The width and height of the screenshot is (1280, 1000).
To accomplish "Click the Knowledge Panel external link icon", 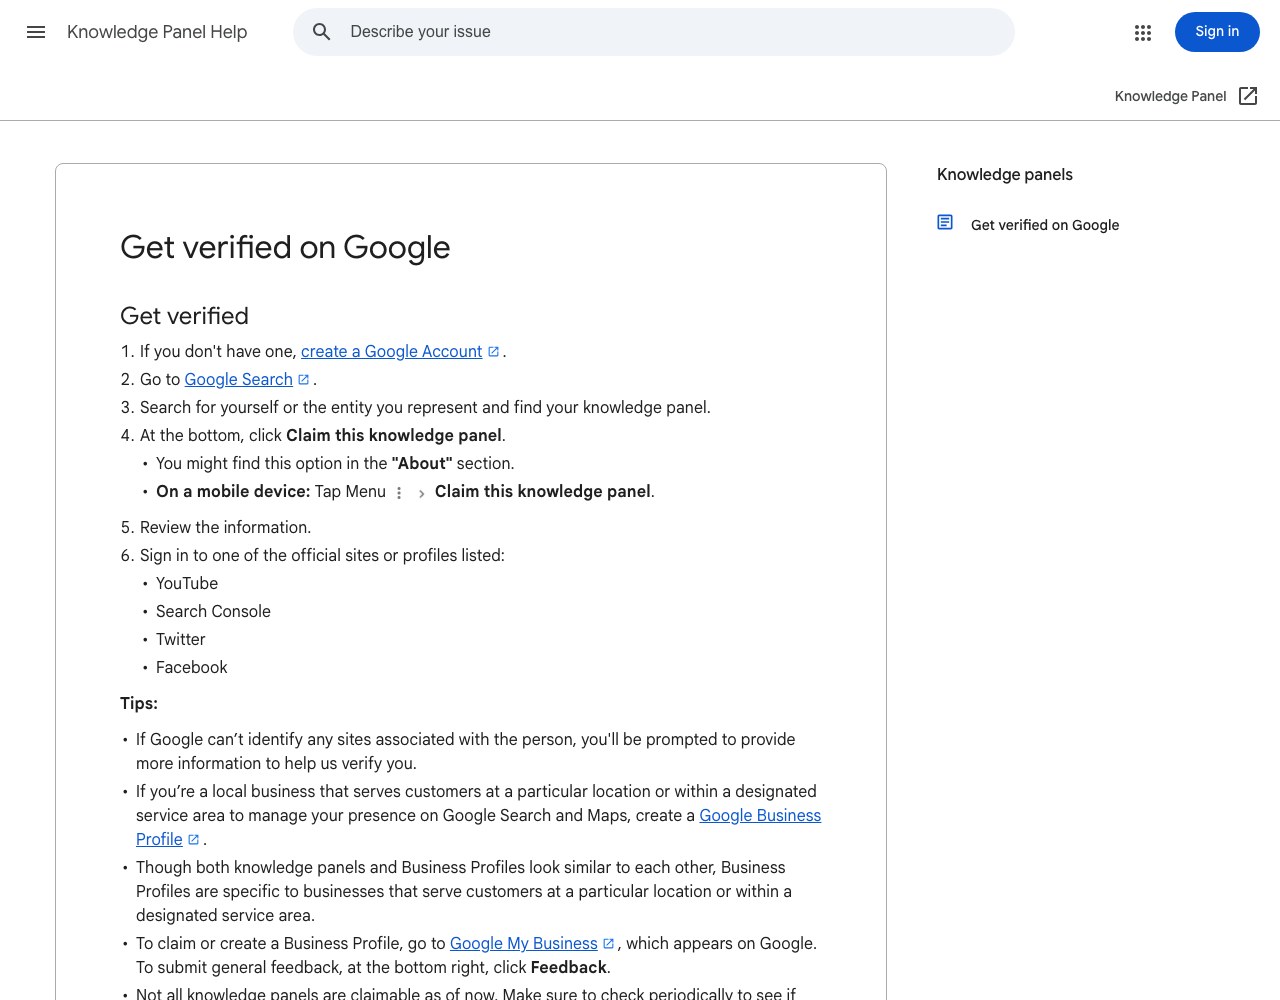I will tap(1248, 96).
